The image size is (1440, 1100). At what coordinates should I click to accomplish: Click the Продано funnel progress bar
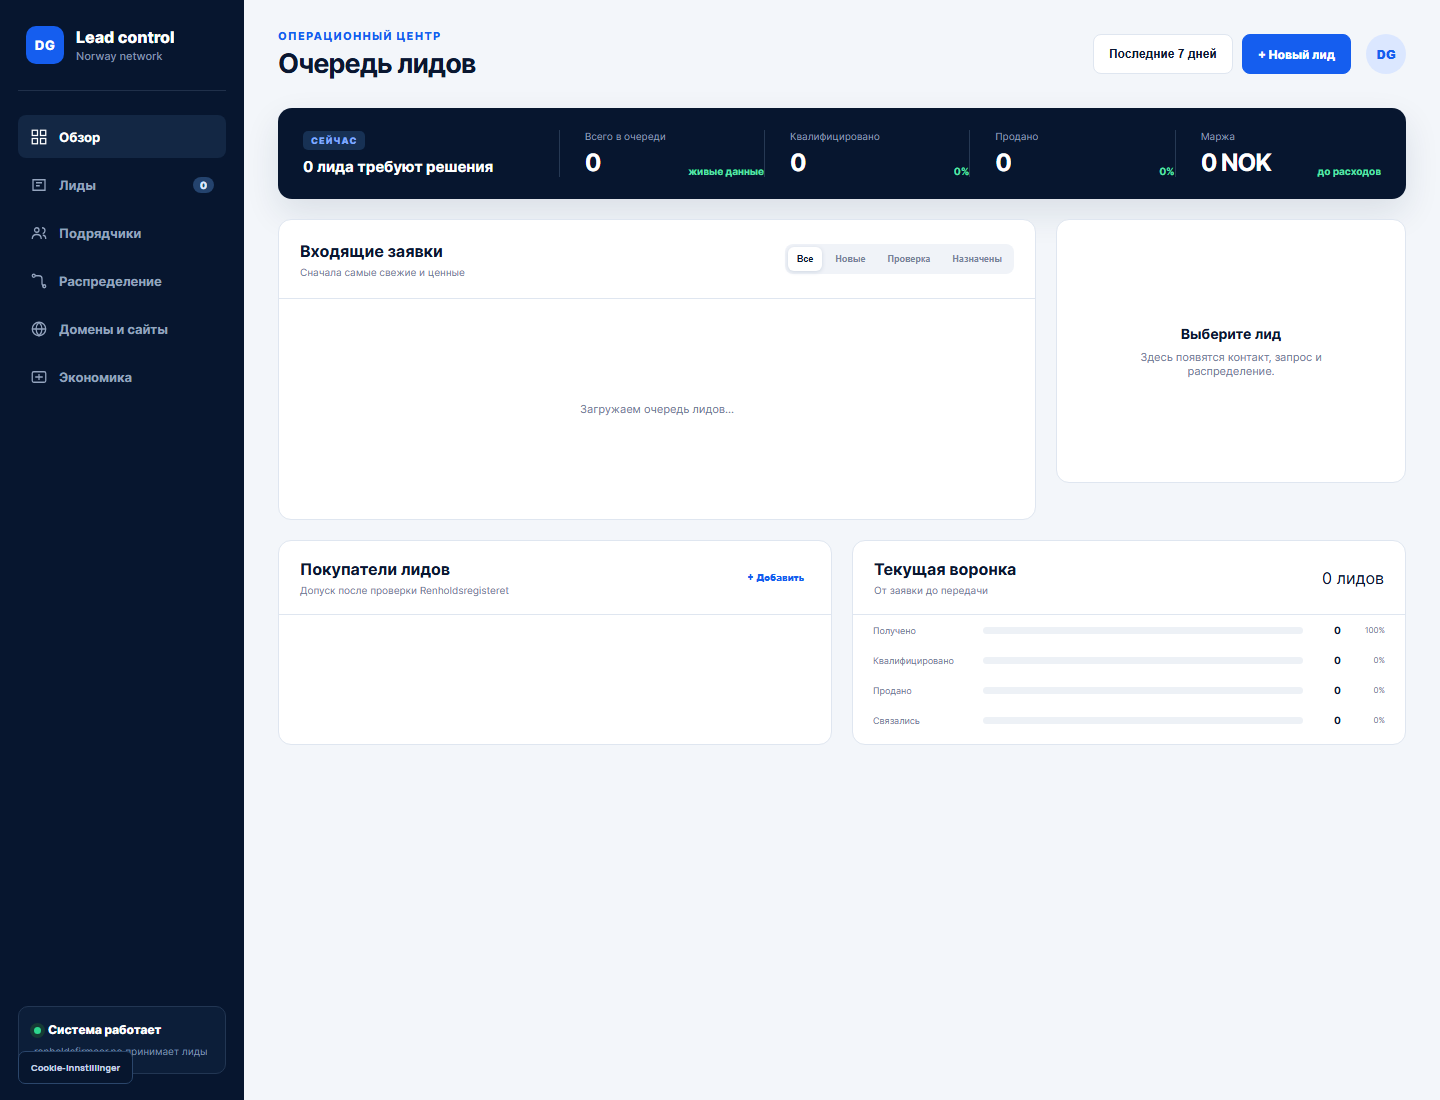1143,691
